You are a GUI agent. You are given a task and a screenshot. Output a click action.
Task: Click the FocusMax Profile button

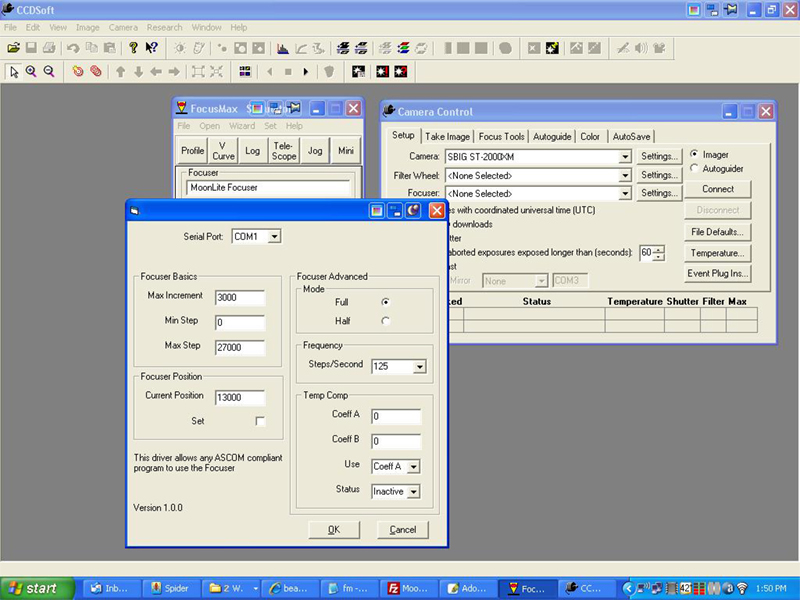point(192,151)
